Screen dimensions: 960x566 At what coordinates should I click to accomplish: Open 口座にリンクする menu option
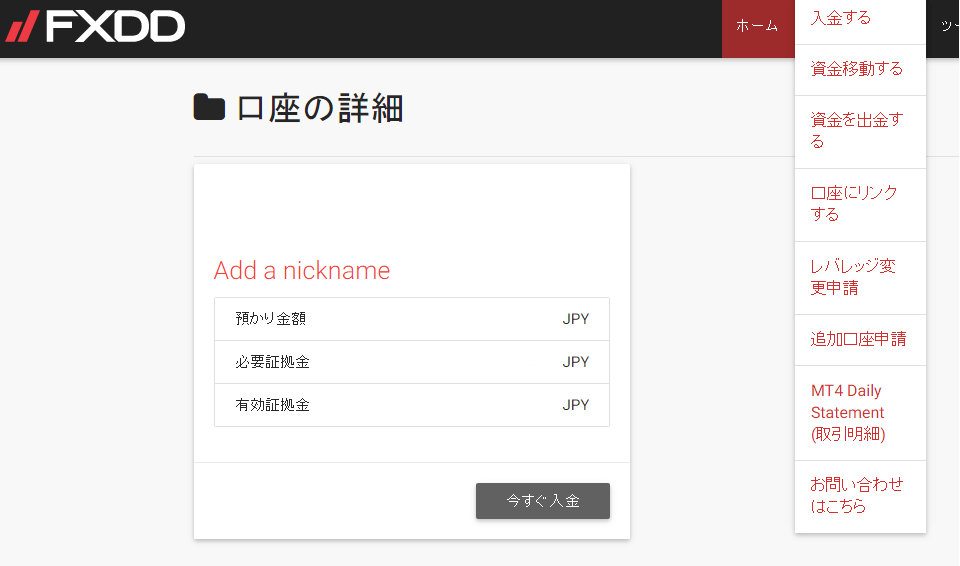(860, 204)
